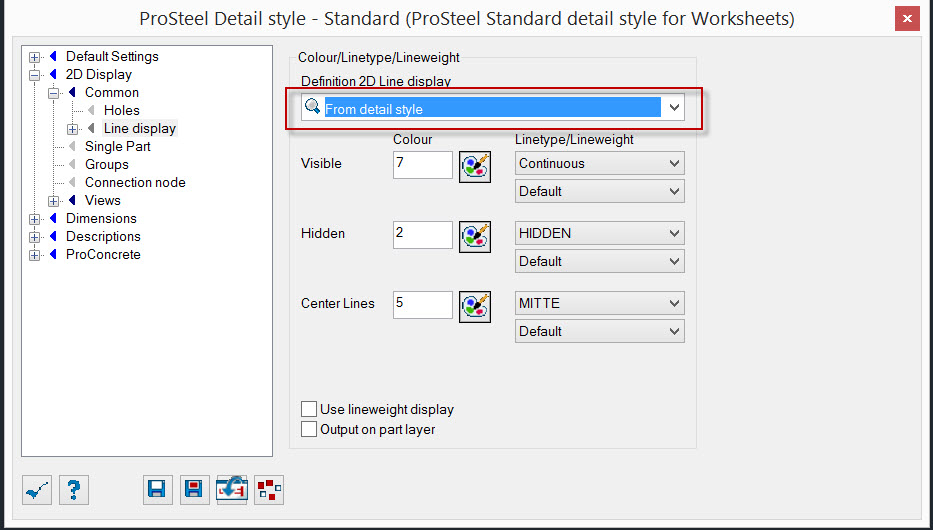The width and height of the screenshot is (933, 530).
Task: Select Groups in the tree
Action: (x=107, y=164)
